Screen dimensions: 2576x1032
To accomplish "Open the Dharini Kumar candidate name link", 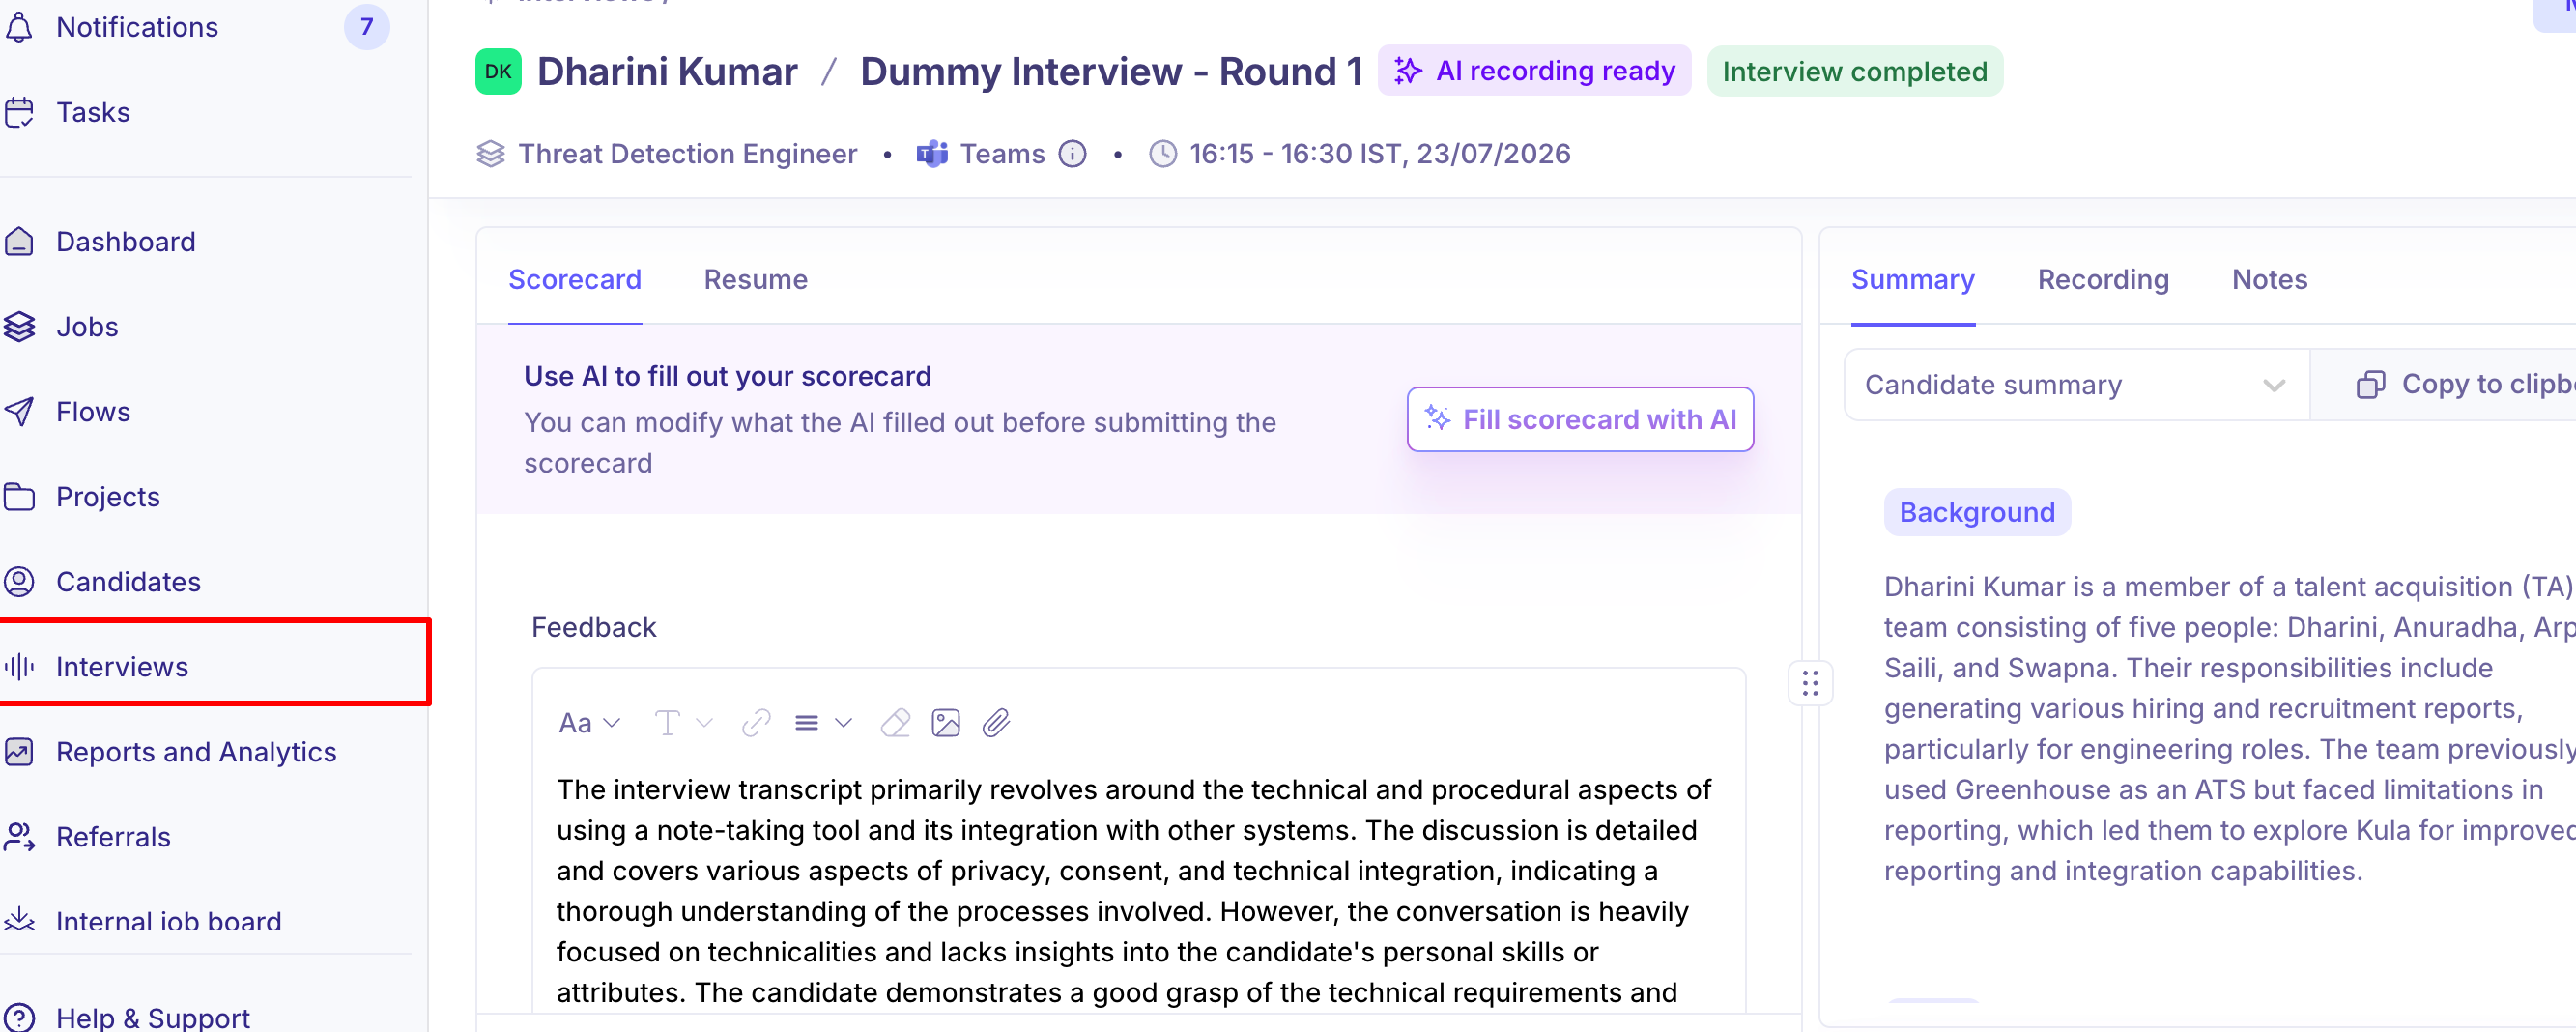I will coord(667,72).
